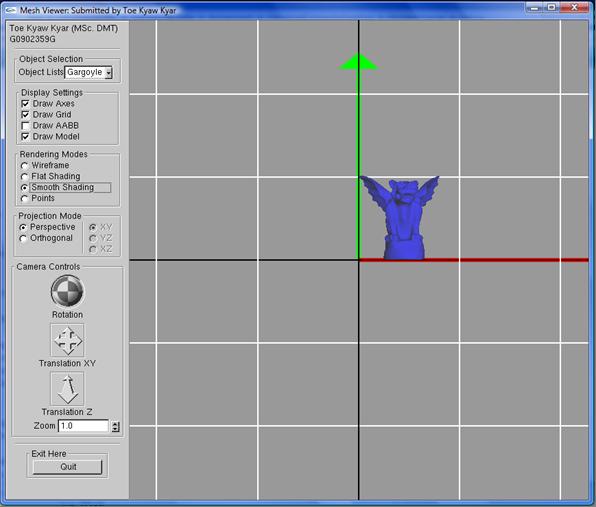Choose Points rendering mode
596x507 pixels.
(25, 198)
